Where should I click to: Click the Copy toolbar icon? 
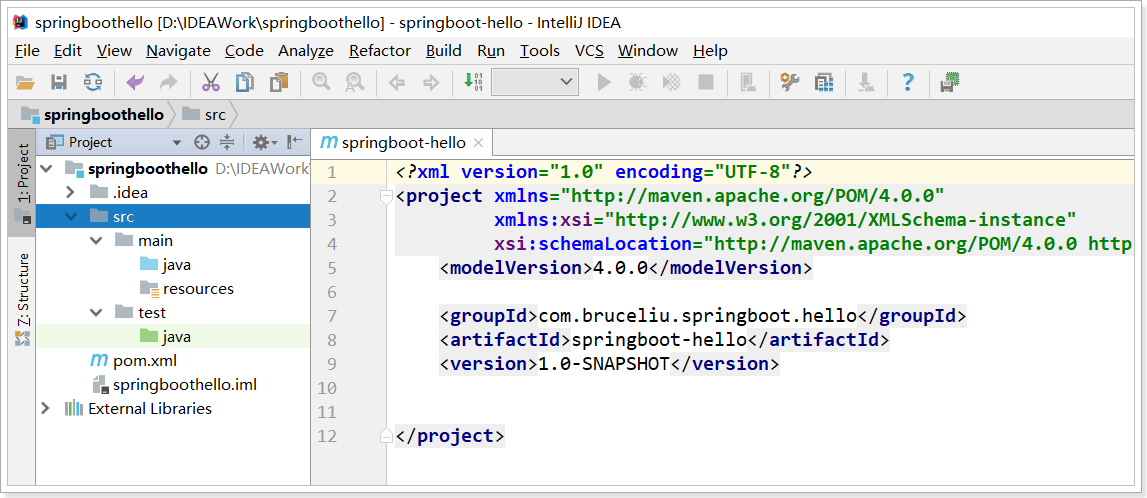coord(244,82)
